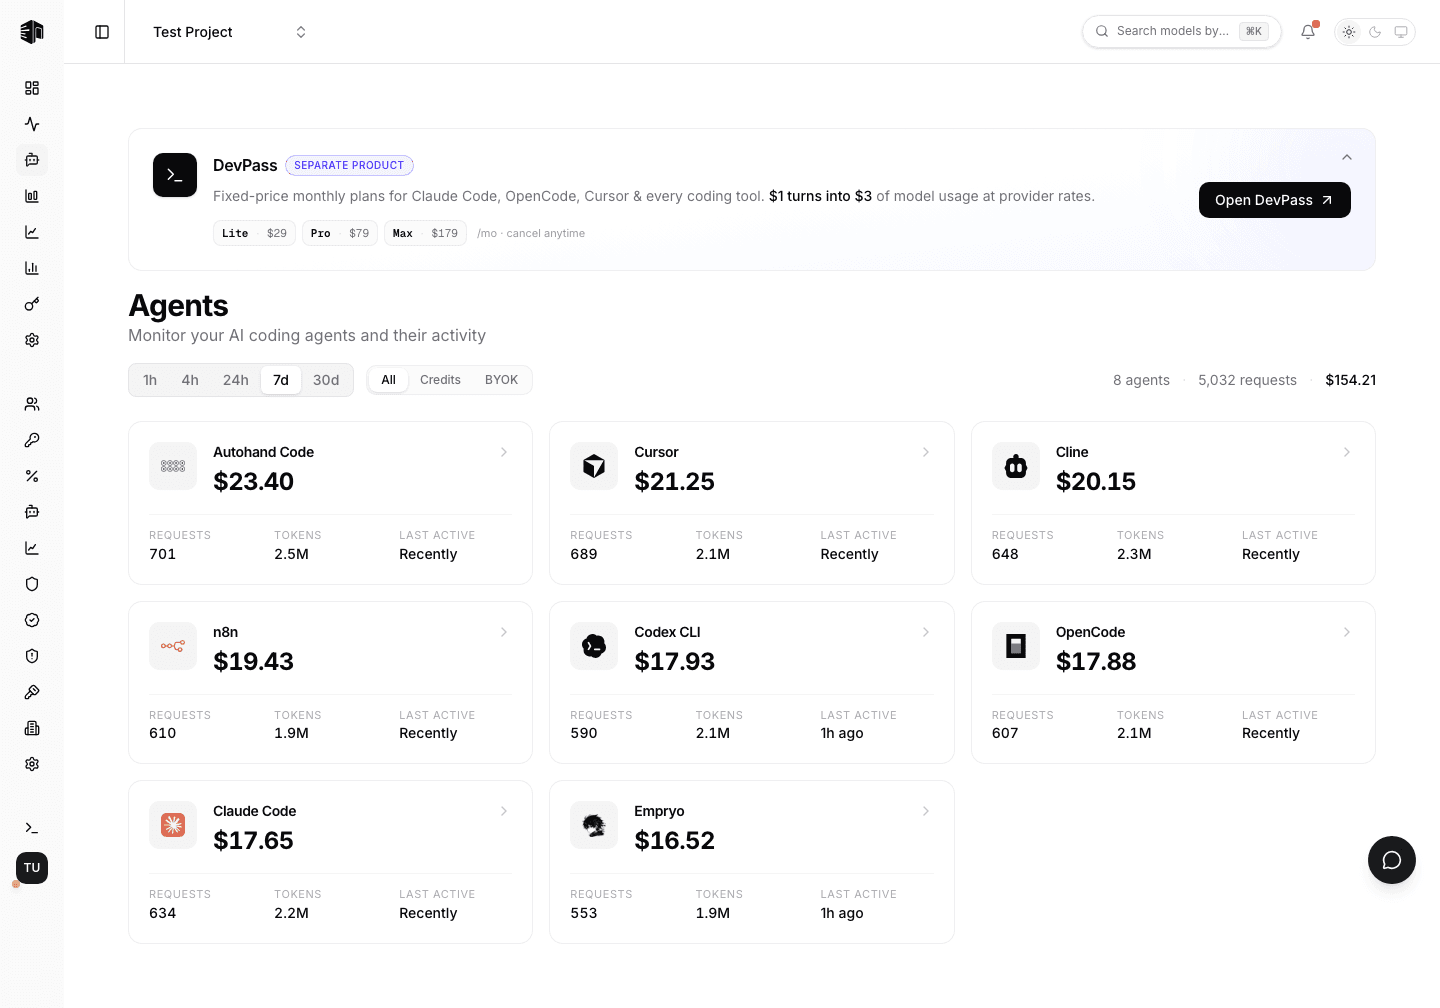The height and width of the screenshot is (1008, 1440).
Task: Click the Open DevPass button
Action: 1275,200
